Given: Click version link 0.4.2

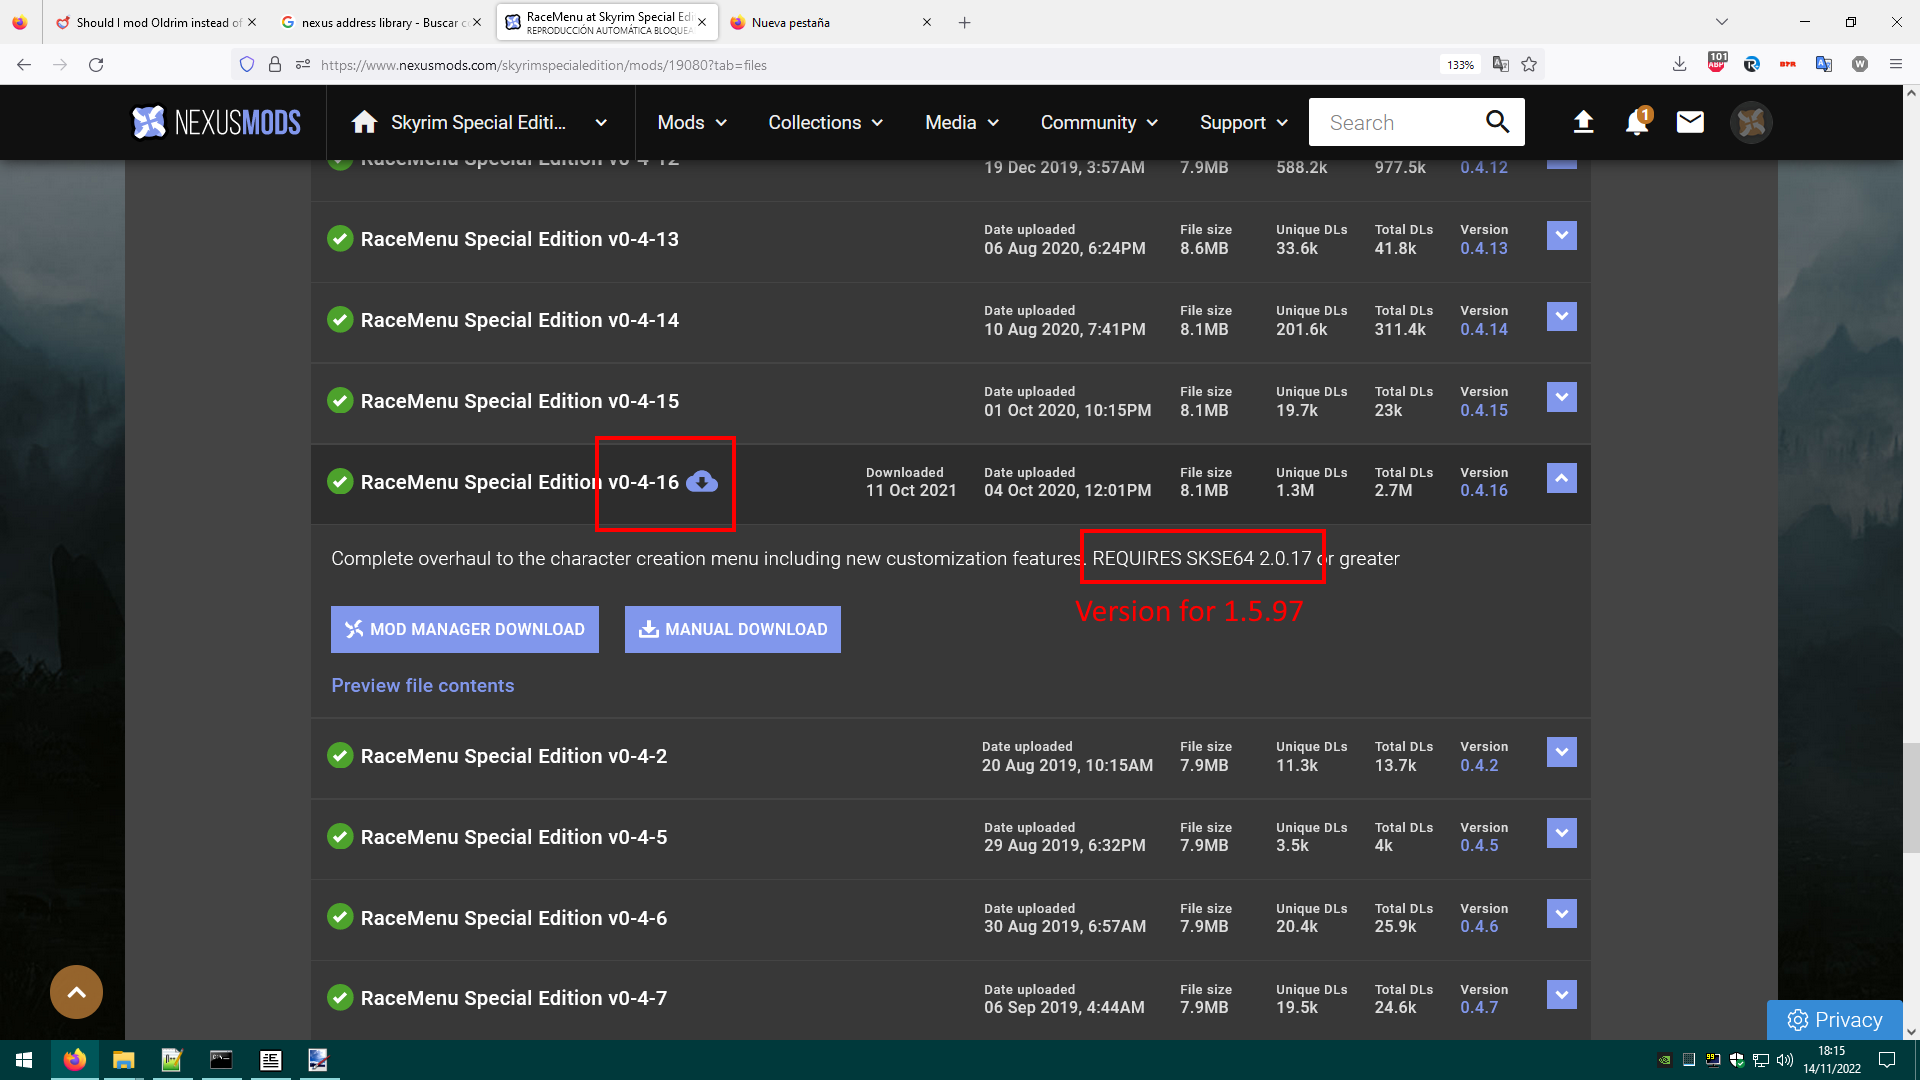Looking at the screenshot, I should click(x=1479, y=766).
